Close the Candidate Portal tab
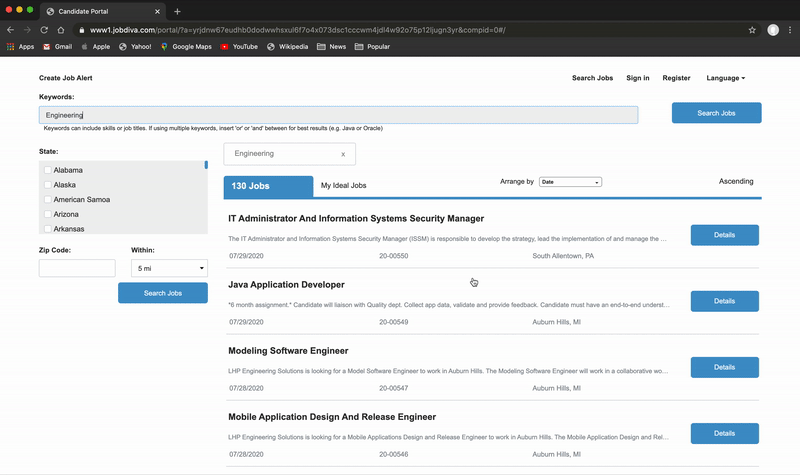This screenshot has width=800, height=475. 157,11
